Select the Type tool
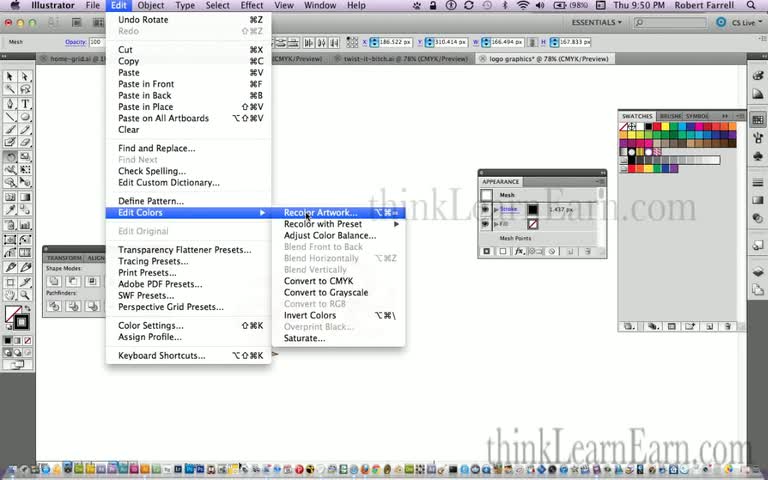The image size is (768, 480). [25, 104]
